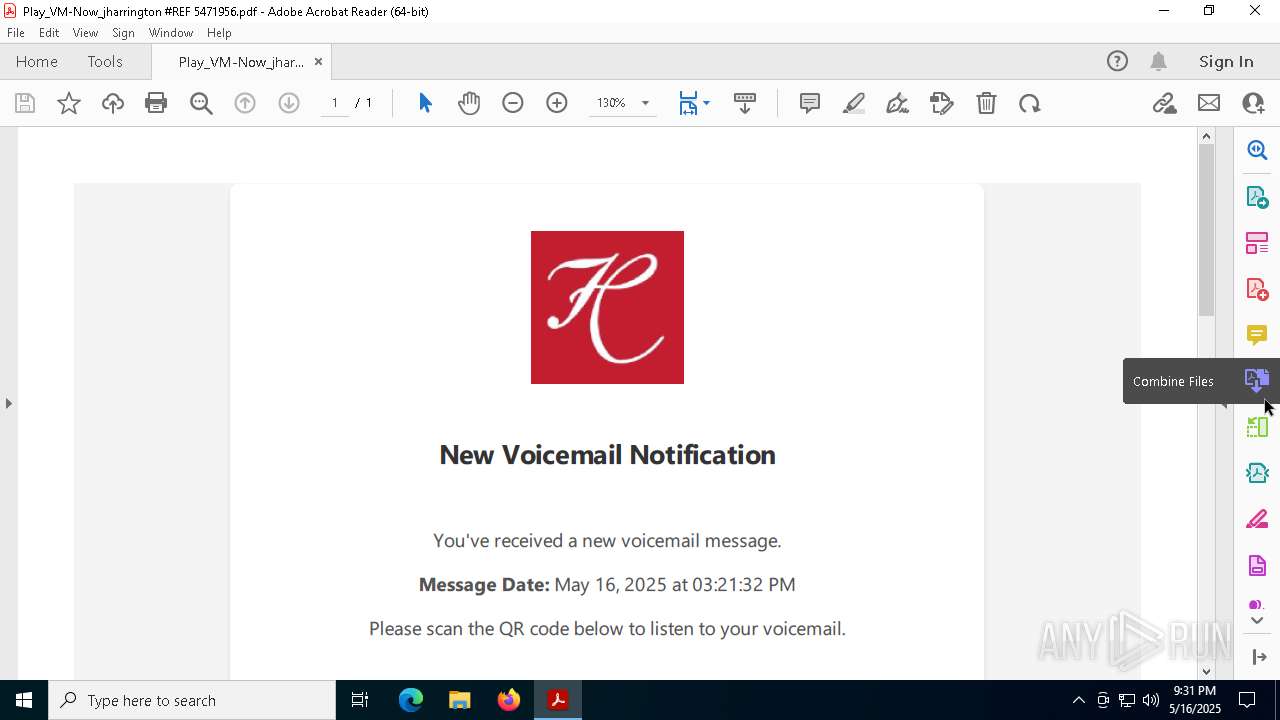The image size is (1280, 720).
Task: Share a link to the file
Action: pyautogui.click(x=1165, y=103)
